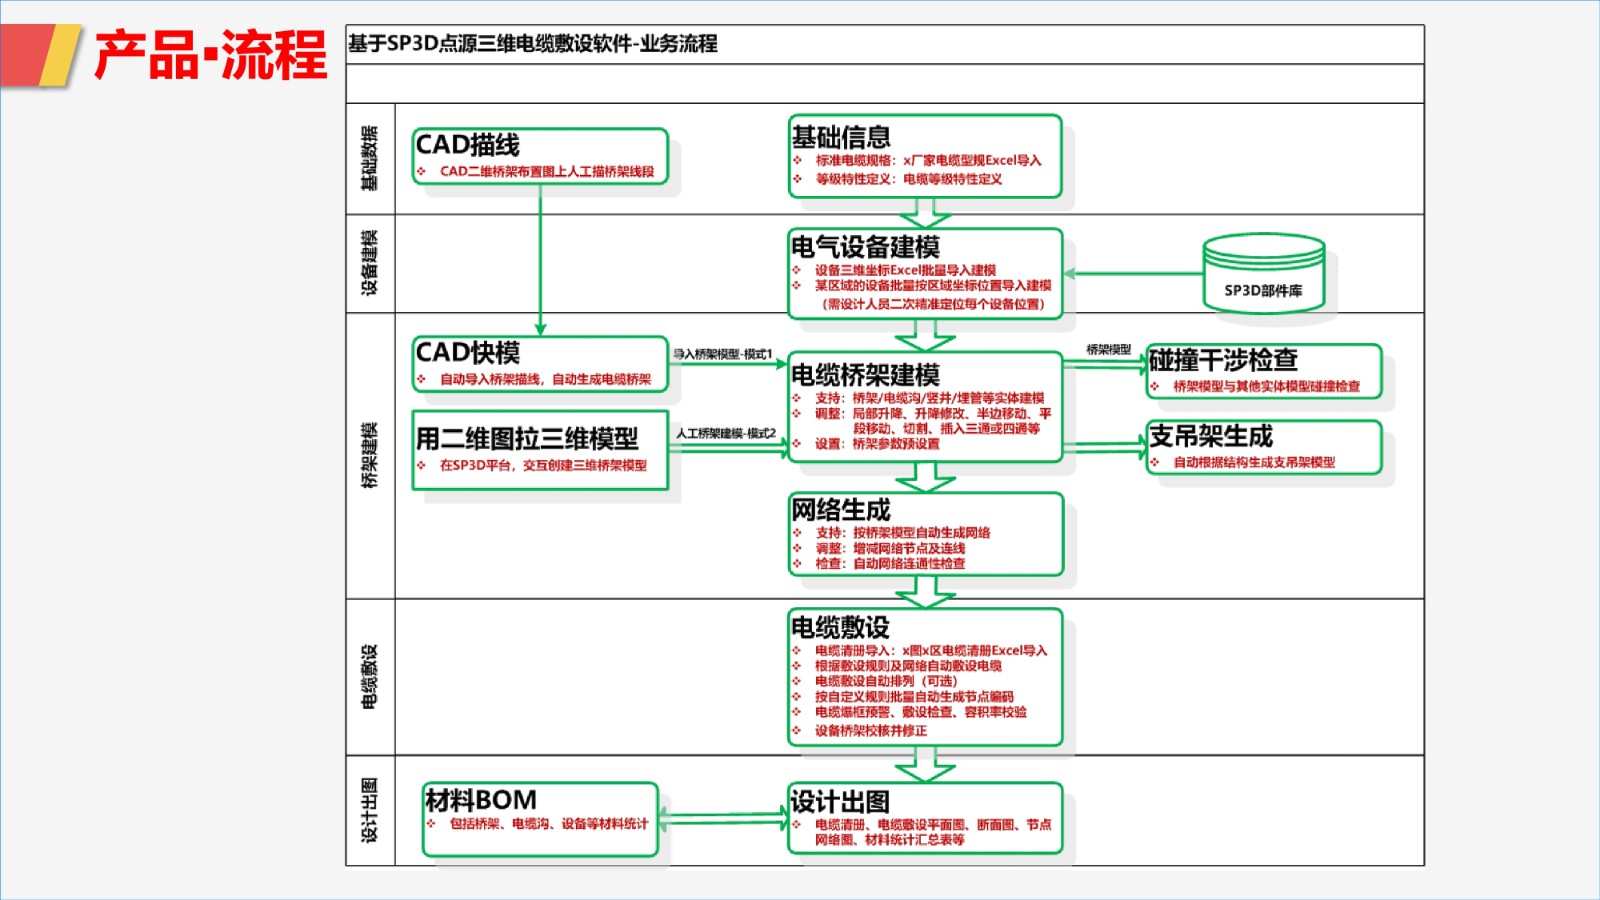Image resolution: width=1600 pixels, height=900 pixels.
Task: Click the 用二维图拉三维模型 box
Action: tap(540, 450)
